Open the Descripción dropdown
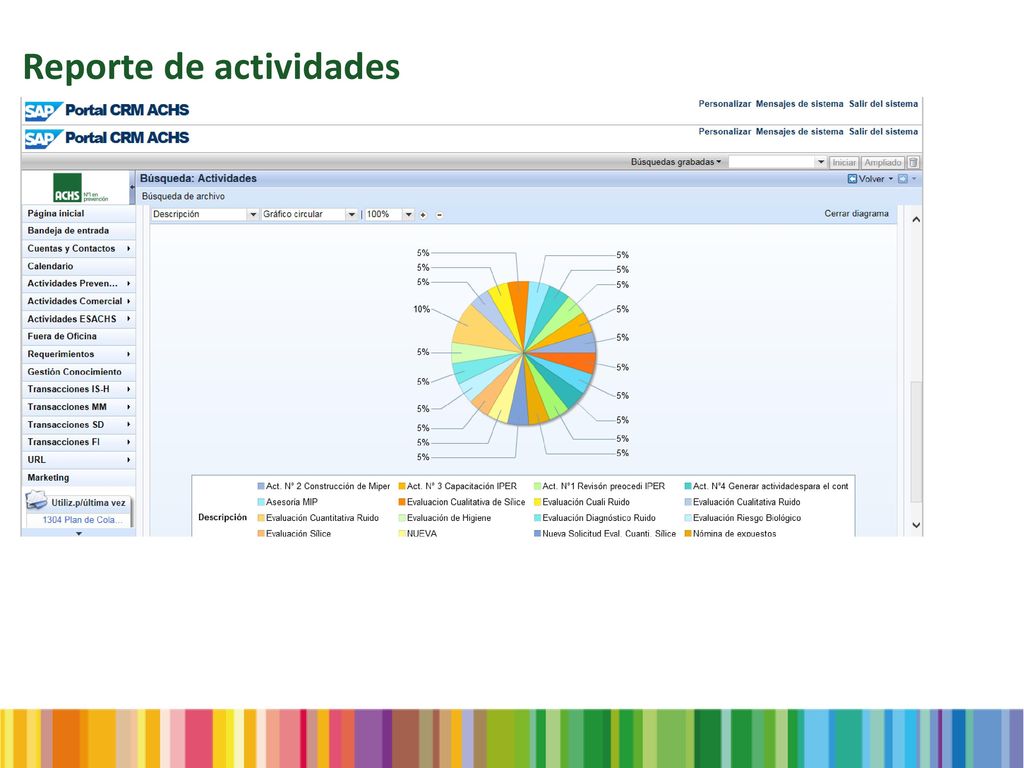Screen dimensions: 1024x768 point(253,214)
